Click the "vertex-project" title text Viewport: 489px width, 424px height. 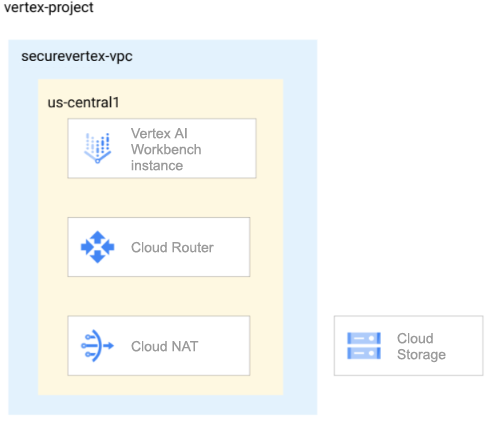pyautogui.click(x=49, y=7)
